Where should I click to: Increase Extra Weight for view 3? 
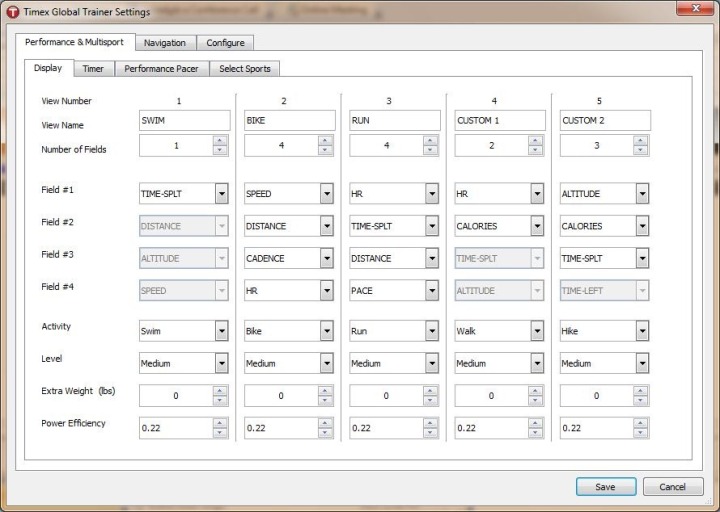[x=430, y=391]
